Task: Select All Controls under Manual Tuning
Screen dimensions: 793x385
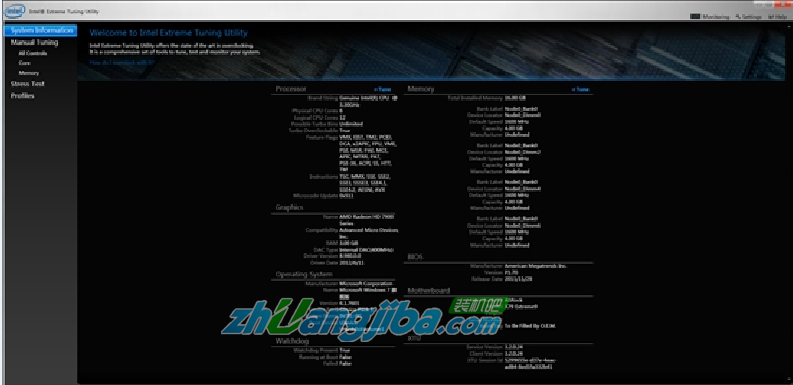Action: [x=32, y=53]
